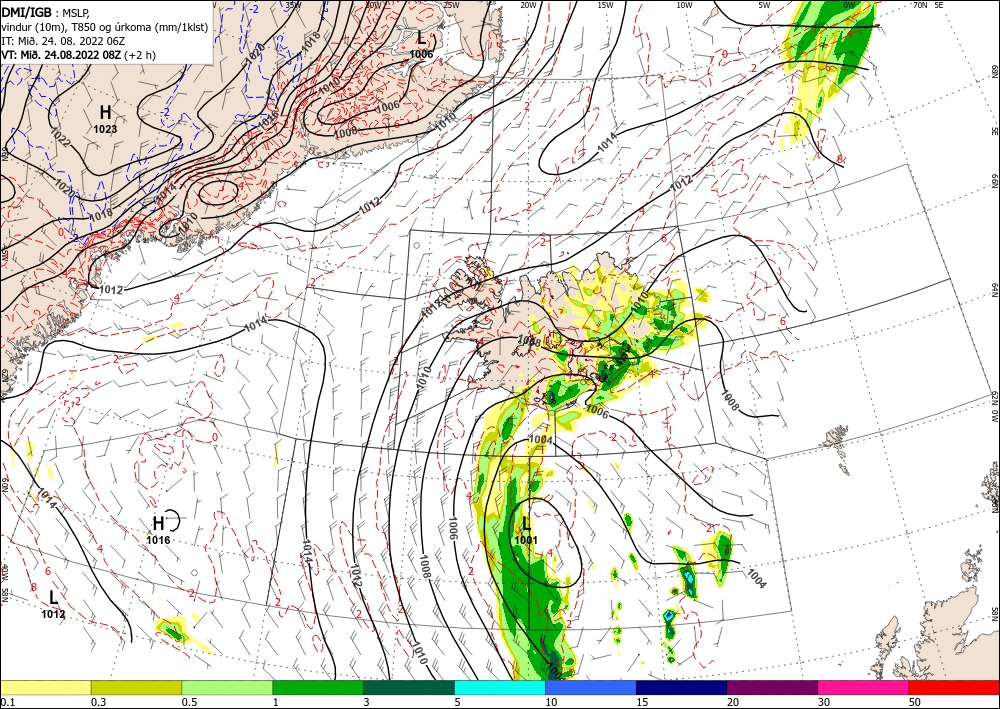Select the red 50+ mm legend swatch
1000x709 pixels.
click(x=954, y=687)
